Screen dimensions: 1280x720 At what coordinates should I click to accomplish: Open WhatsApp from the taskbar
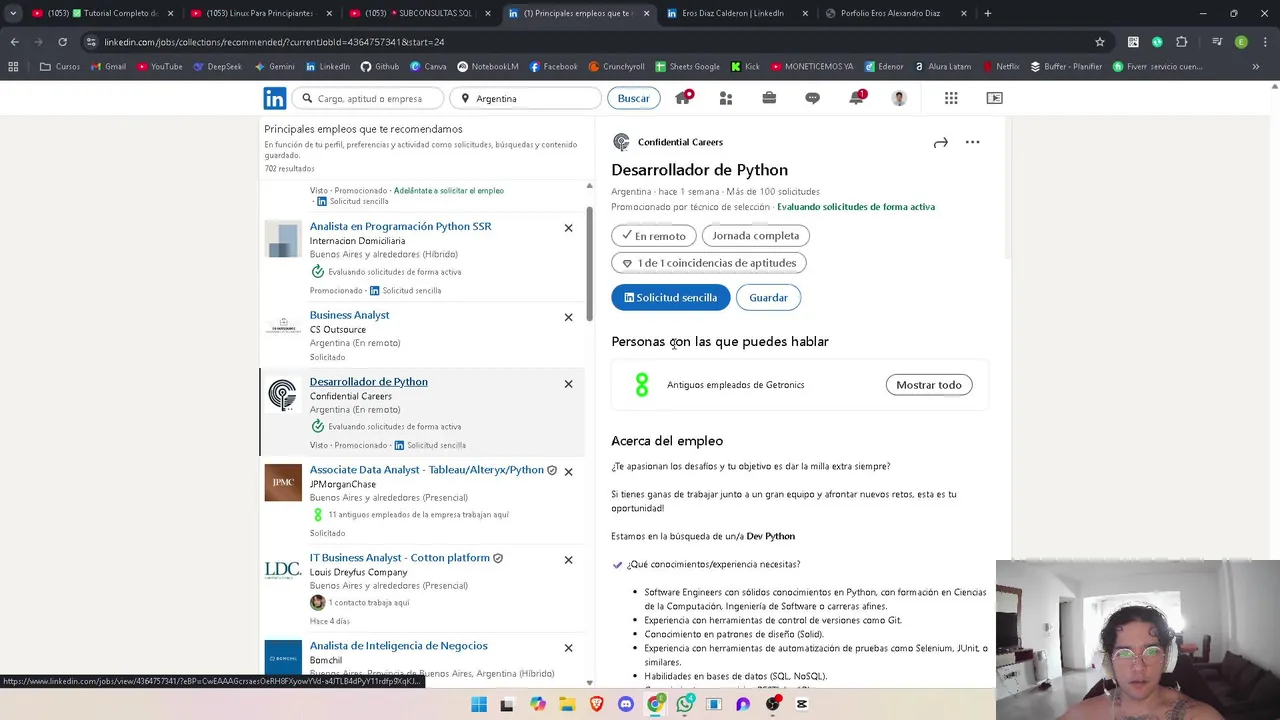(x=684, y=704)
